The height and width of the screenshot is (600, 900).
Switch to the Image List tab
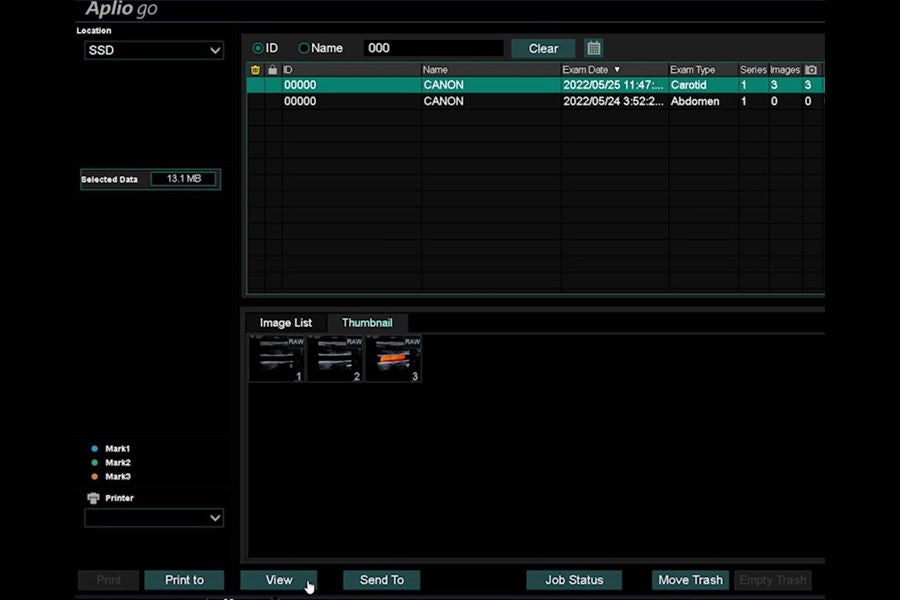[286, 323]
